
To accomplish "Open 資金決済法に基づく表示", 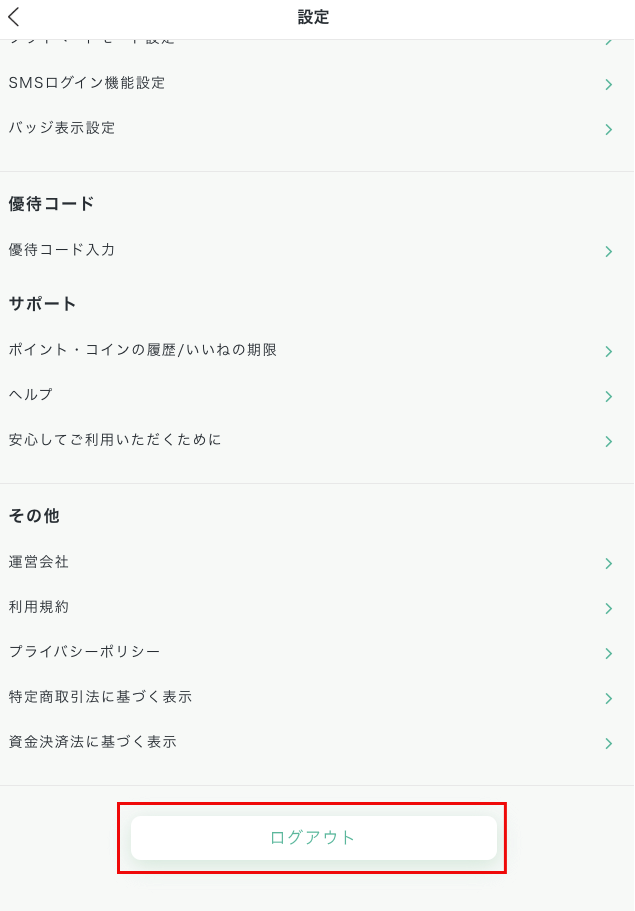I will point(93,742).
